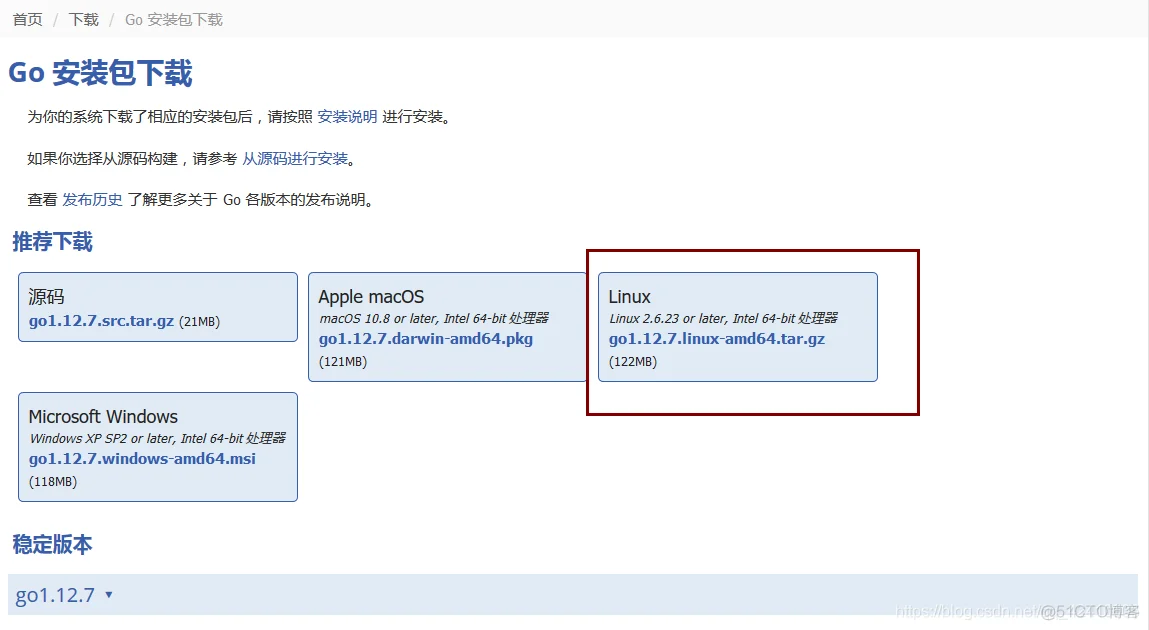Click the (118MB) Windows size text

pos(53,481)
